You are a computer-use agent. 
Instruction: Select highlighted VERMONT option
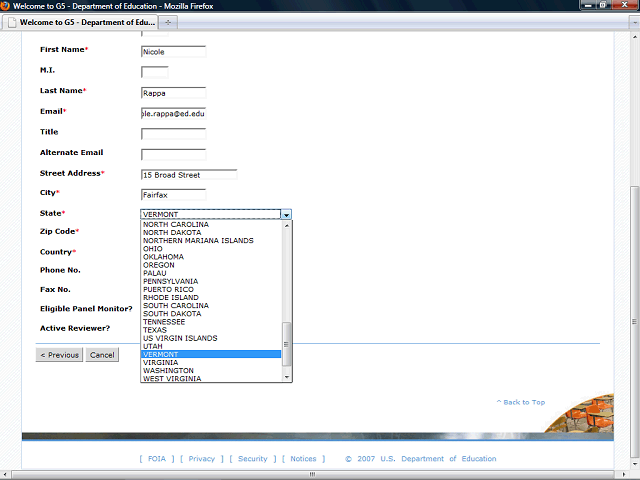pyautogui.click(x=211, y=354)
